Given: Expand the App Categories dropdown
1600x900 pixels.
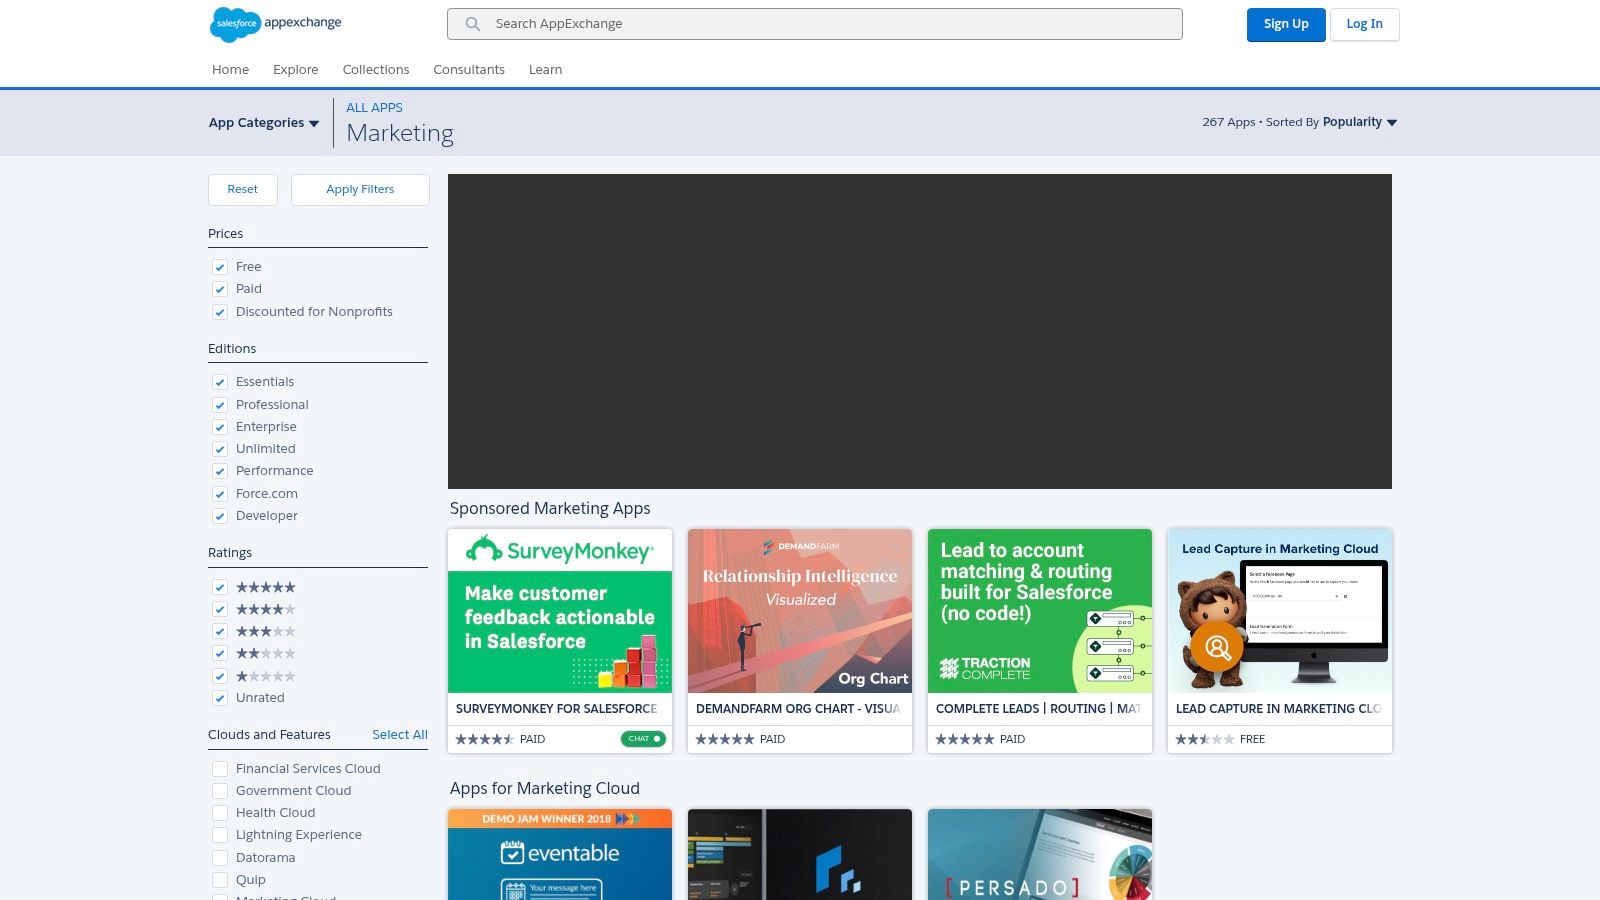Looking at the screenshot, I should pos(264,123).
